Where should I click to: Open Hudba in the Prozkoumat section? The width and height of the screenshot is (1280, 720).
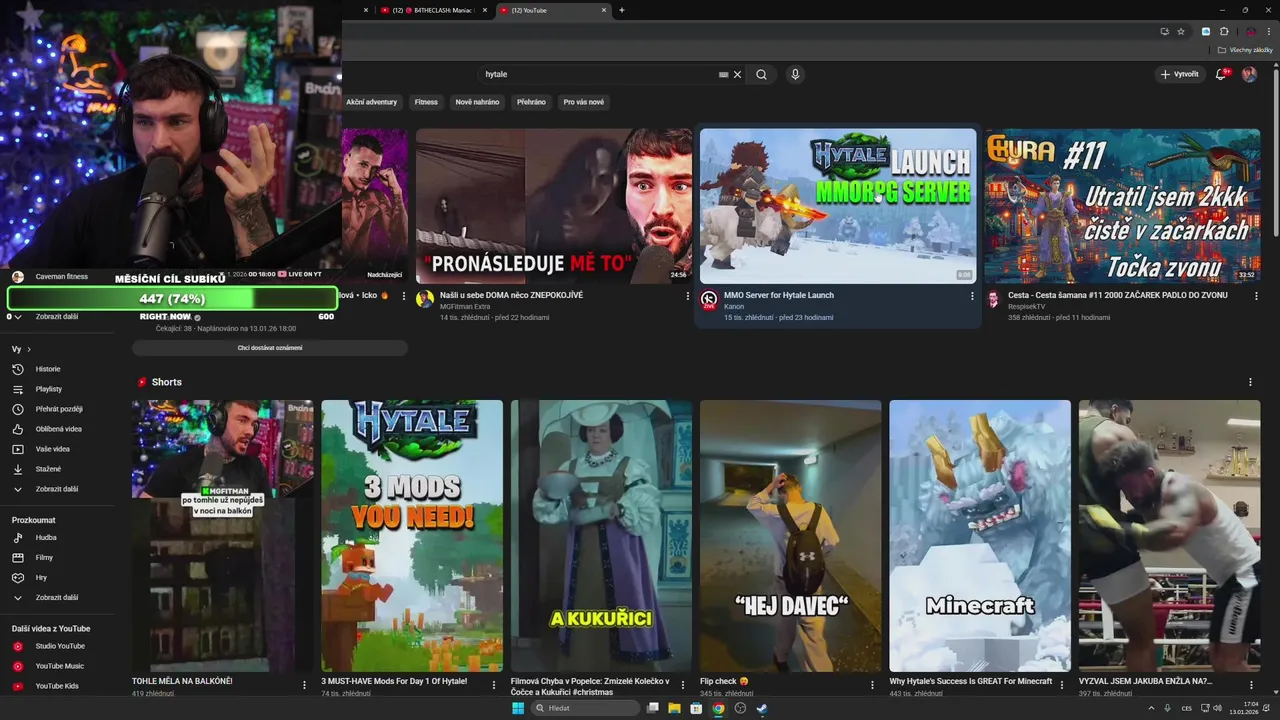point(46,537)
